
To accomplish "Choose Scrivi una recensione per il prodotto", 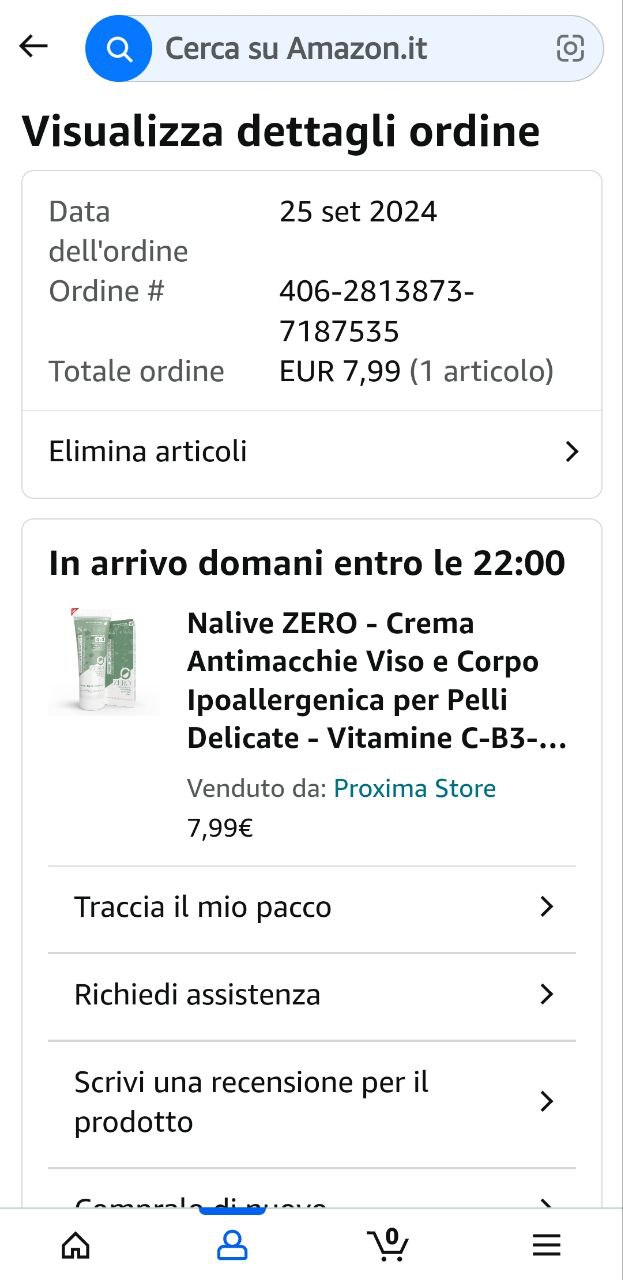I will 251,1102.
